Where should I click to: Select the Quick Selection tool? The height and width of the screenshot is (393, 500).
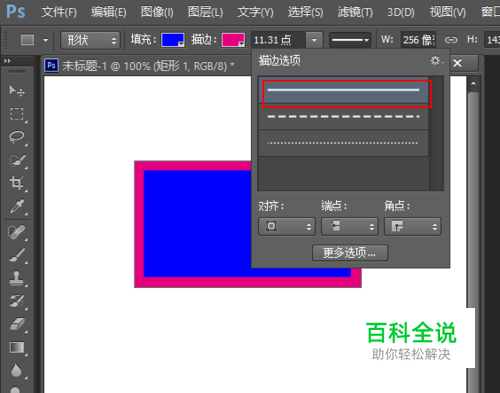coord(17,160)
